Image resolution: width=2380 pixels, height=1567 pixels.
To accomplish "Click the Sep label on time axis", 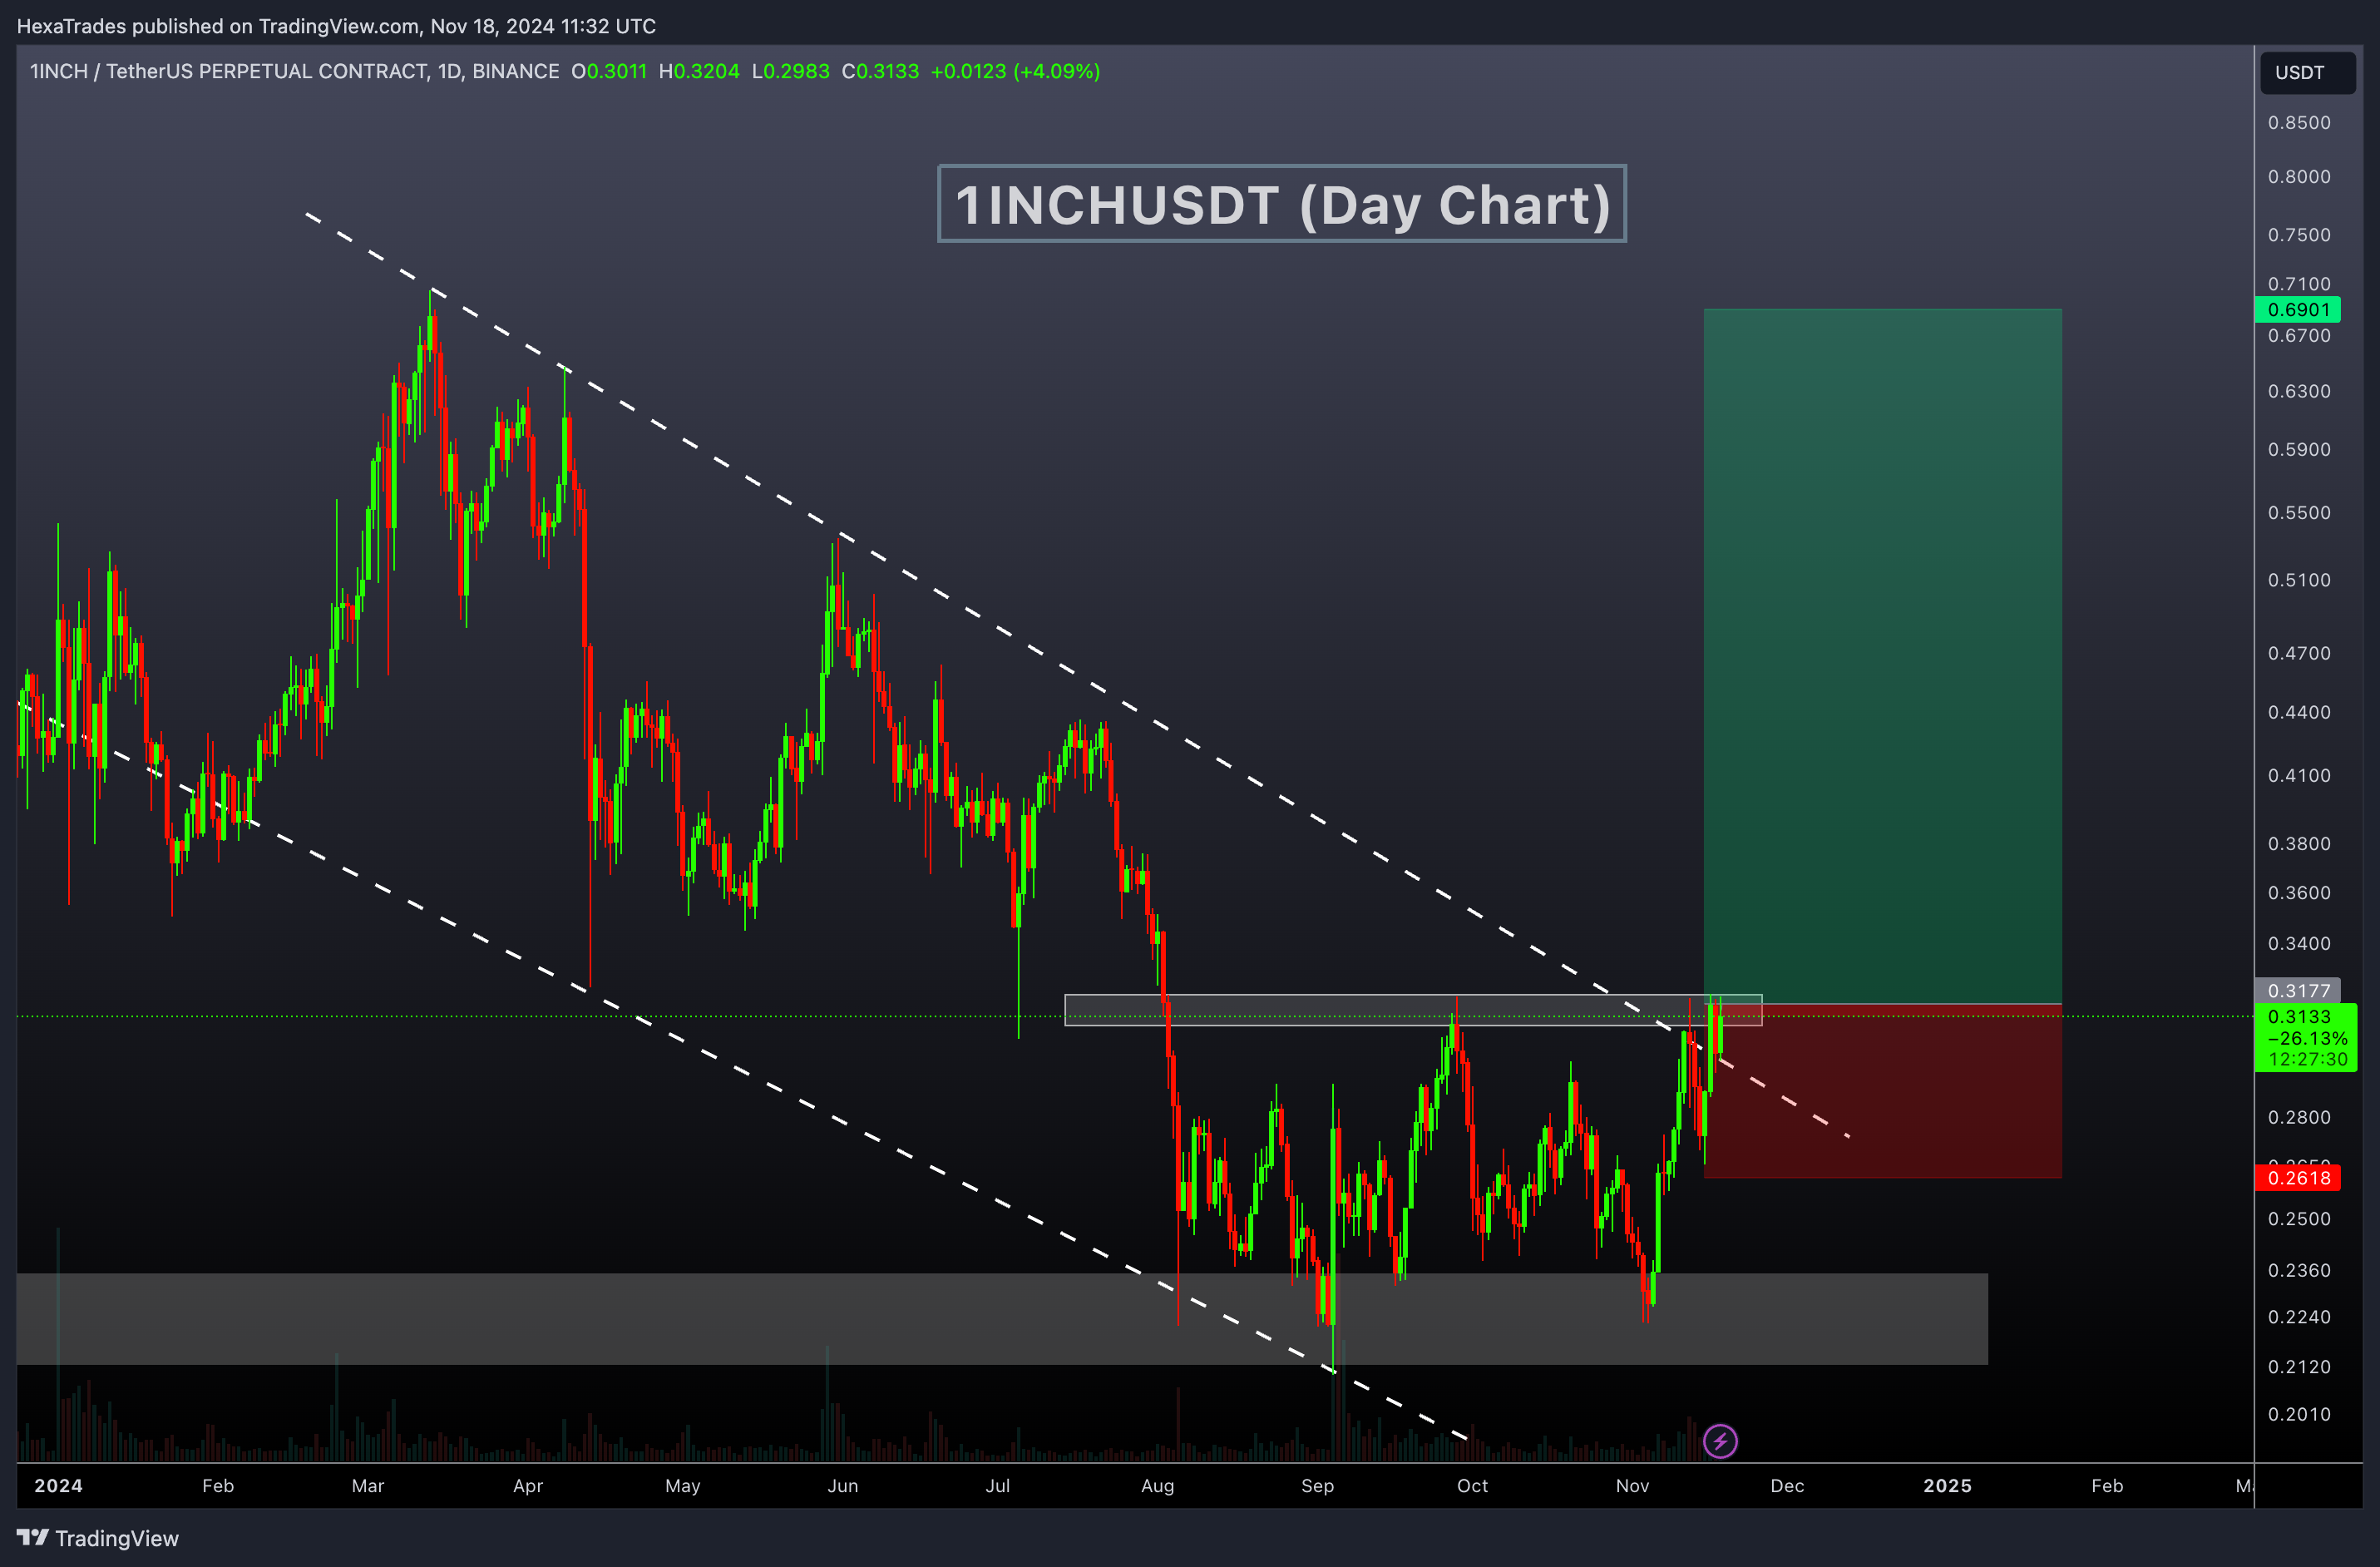I will (x=1317, y=1486).
